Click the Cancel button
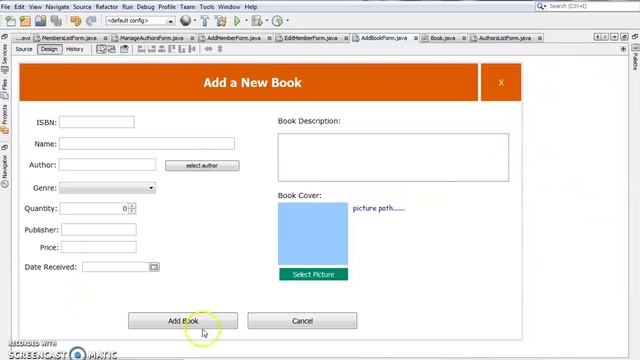This screenshot has height=360, width=640. pyautogui.click(x=302, y=321)
